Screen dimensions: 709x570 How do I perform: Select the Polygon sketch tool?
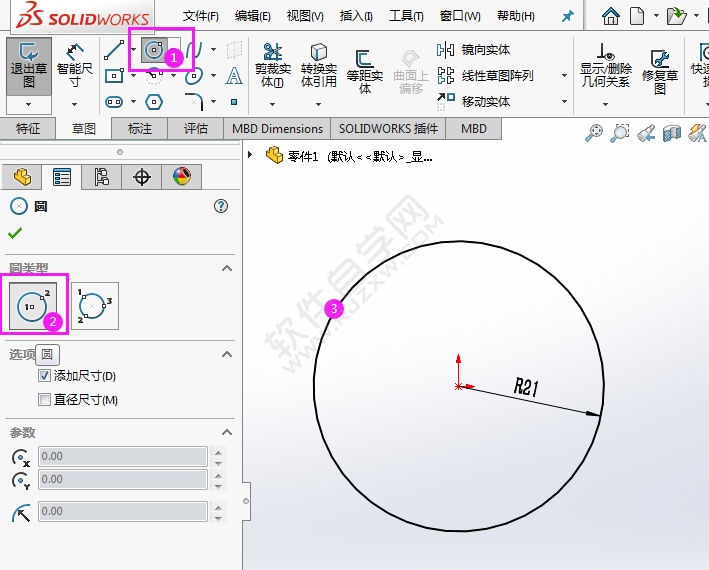pyautogui.click(x=154, y=102)
